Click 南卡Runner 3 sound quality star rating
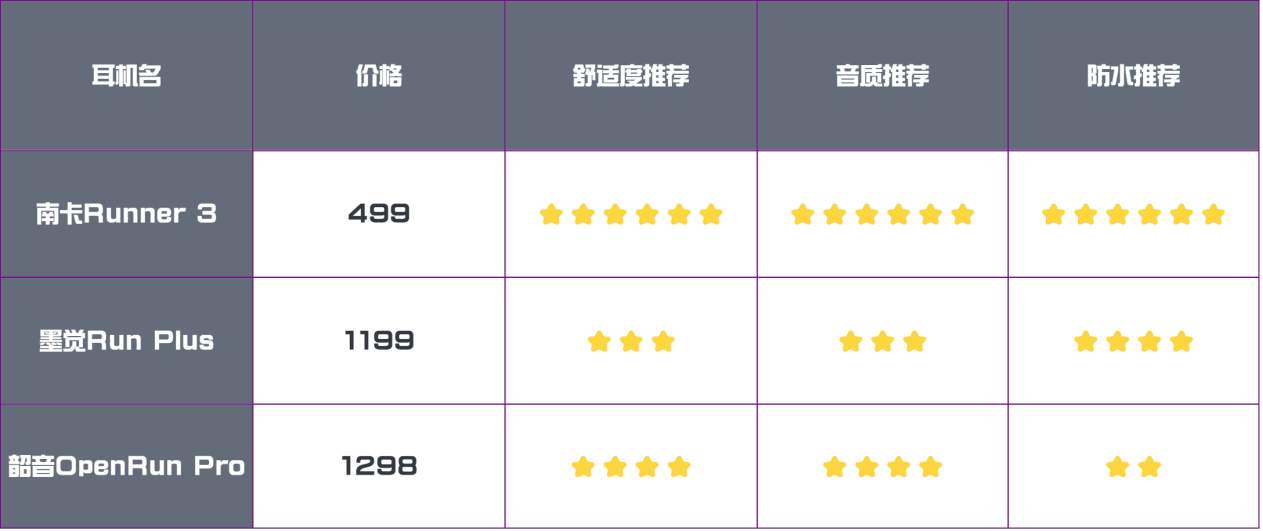Viewport: 1263px width, 531px height. tap(882, 214)
